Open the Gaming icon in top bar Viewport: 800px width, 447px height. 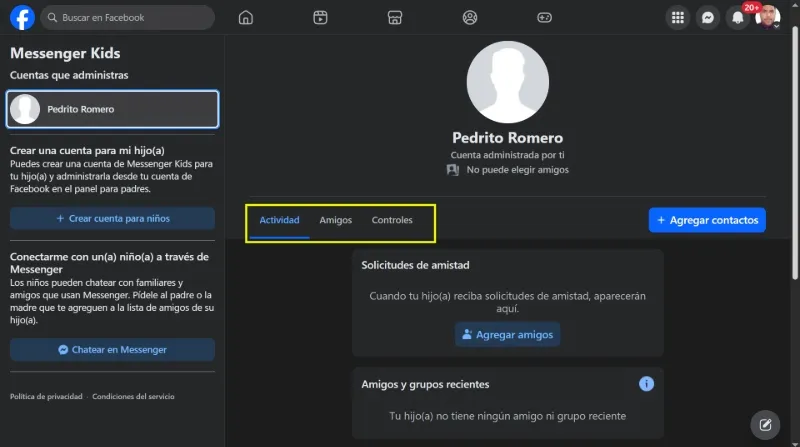pos(544,17)
